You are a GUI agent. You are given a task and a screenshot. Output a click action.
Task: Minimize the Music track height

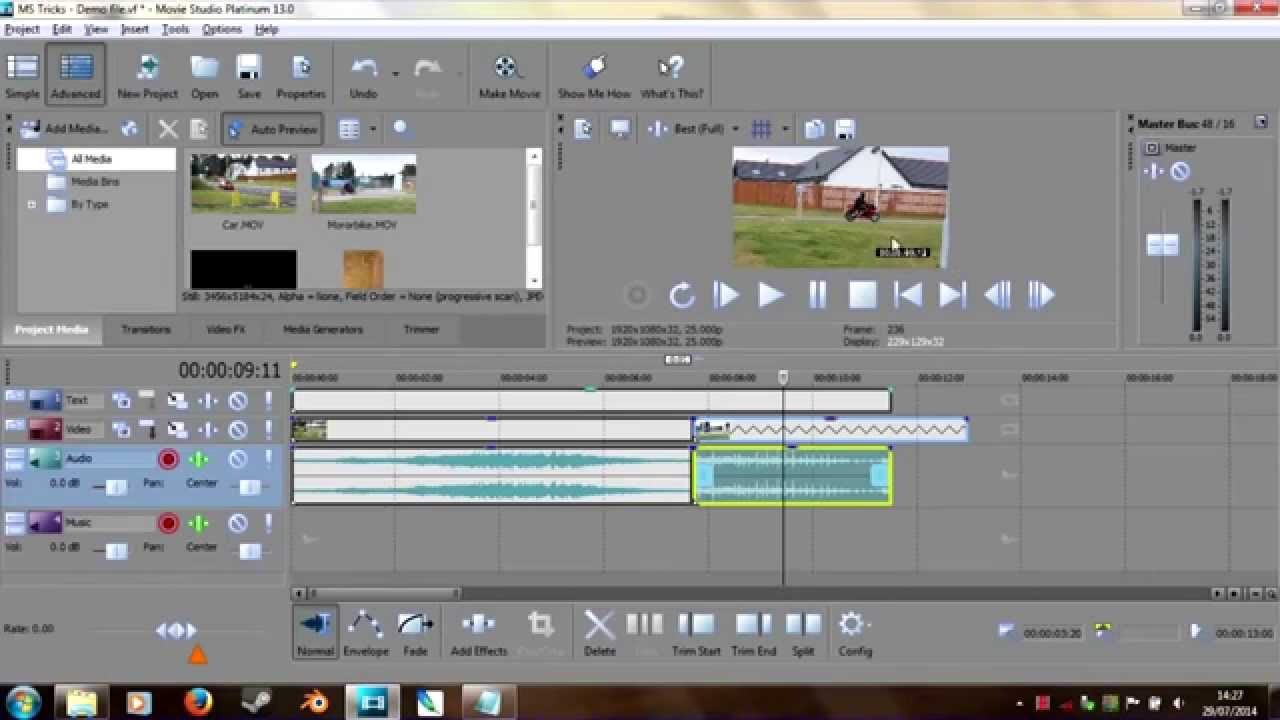(x=14, y=518)
